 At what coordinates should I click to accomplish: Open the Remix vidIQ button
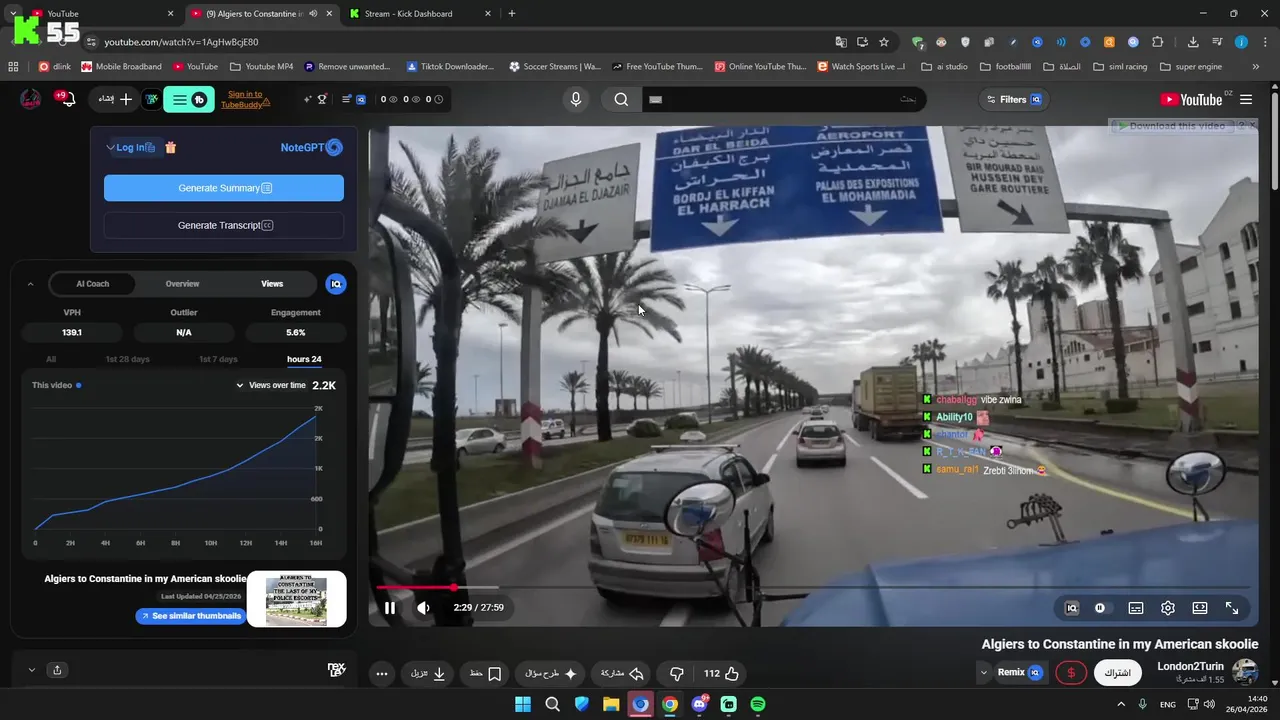[x=1020, y=673]
